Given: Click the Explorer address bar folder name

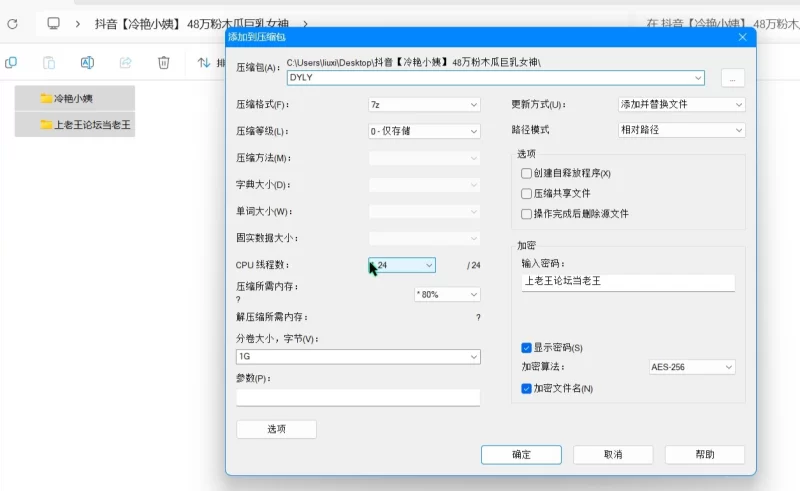Looking at the screenshot, I should 192,23.
